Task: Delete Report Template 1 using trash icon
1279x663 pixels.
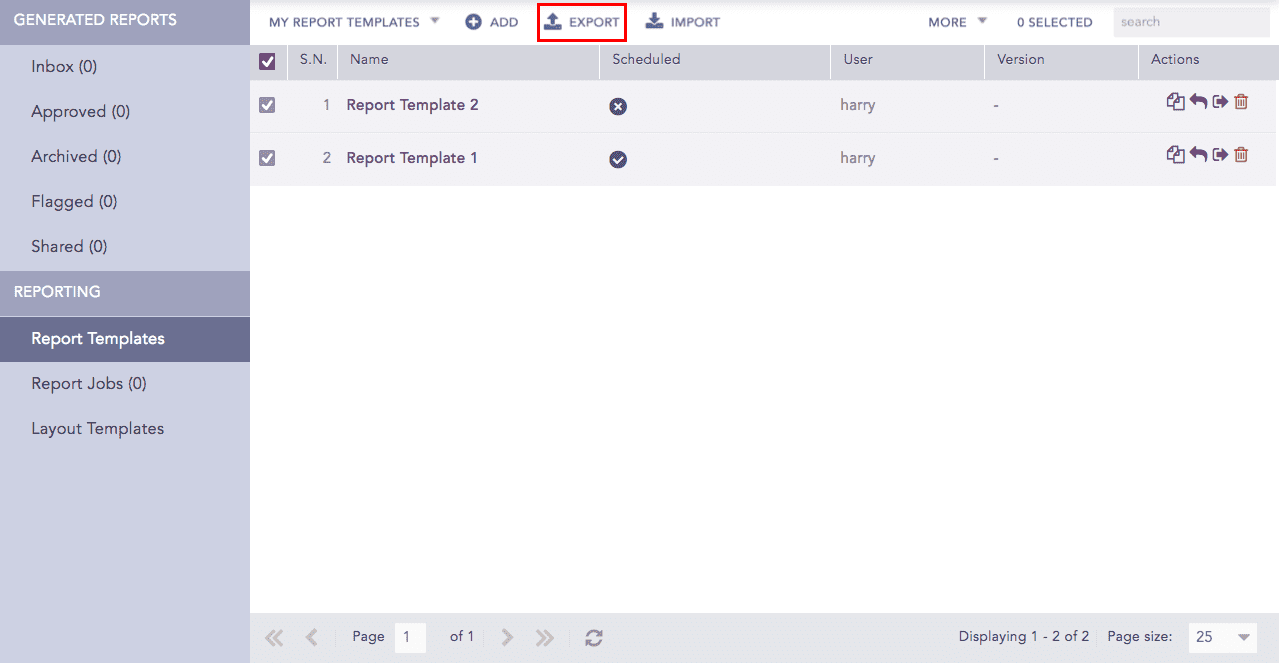Action: (1241, 155)
